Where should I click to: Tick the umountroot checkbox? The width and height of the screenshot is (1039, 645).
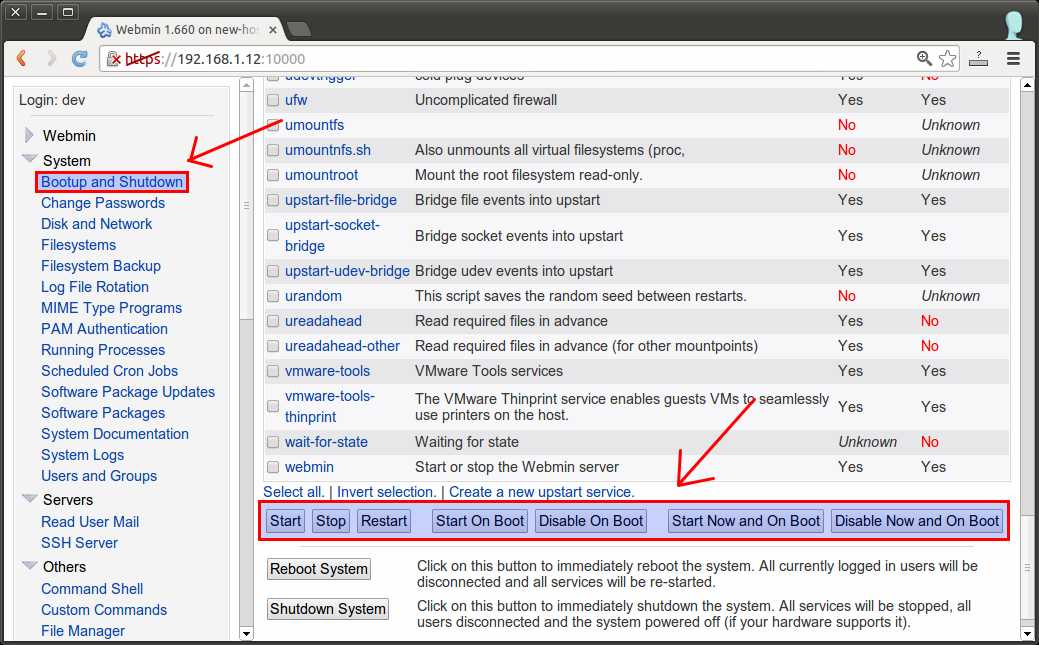(x=273, y=175)
